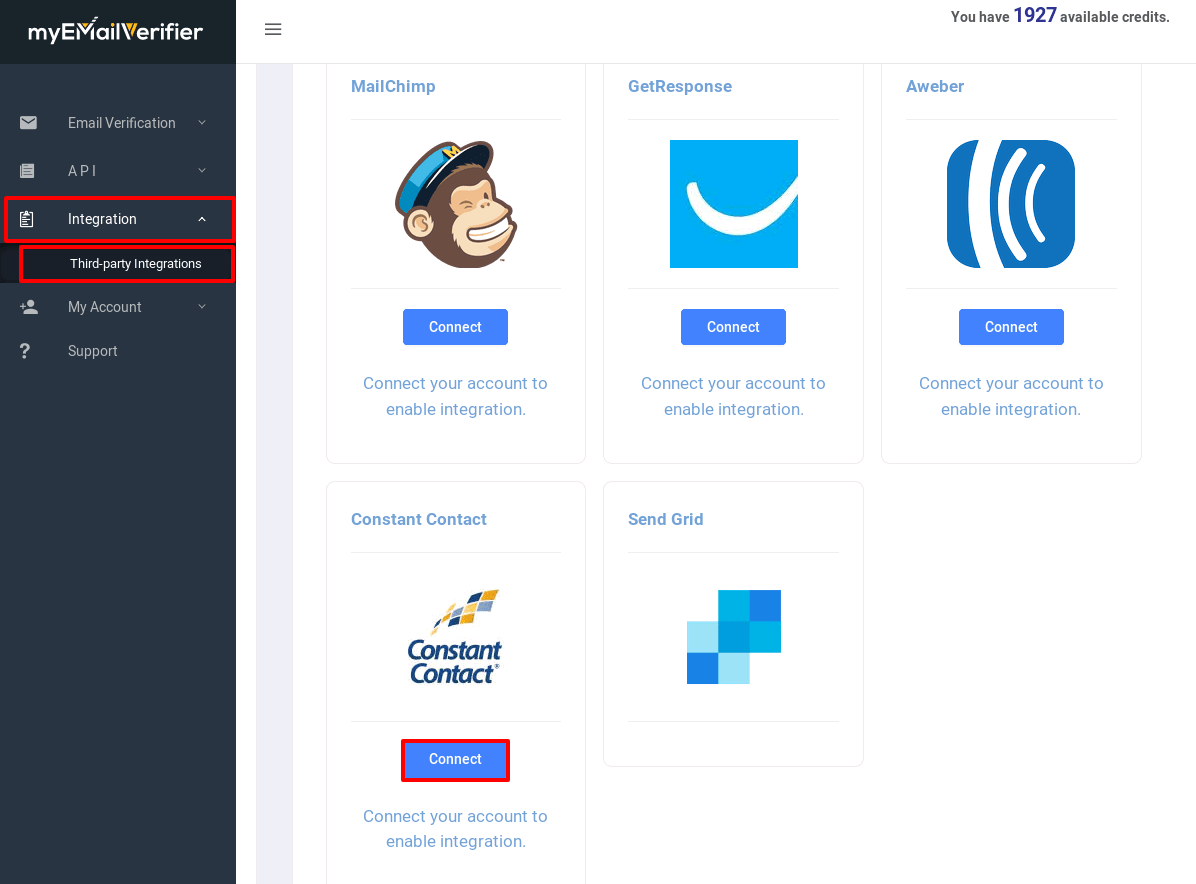Expand the Email Verification menu chevron

point(202,123)
